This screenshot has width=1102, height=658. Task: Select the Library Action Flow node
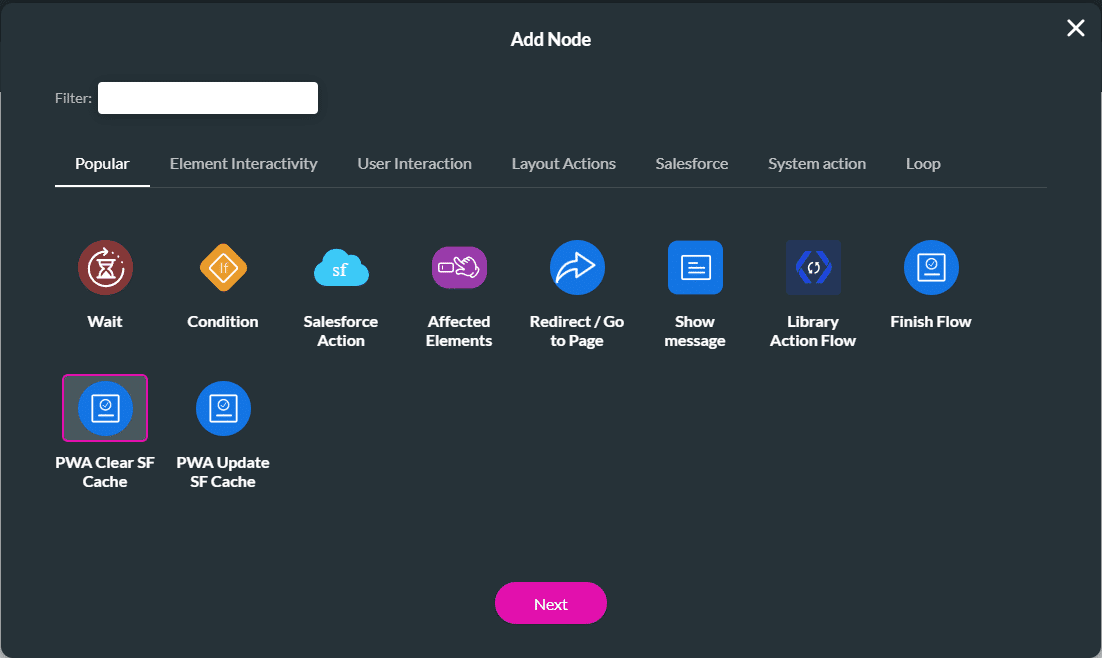812,267
